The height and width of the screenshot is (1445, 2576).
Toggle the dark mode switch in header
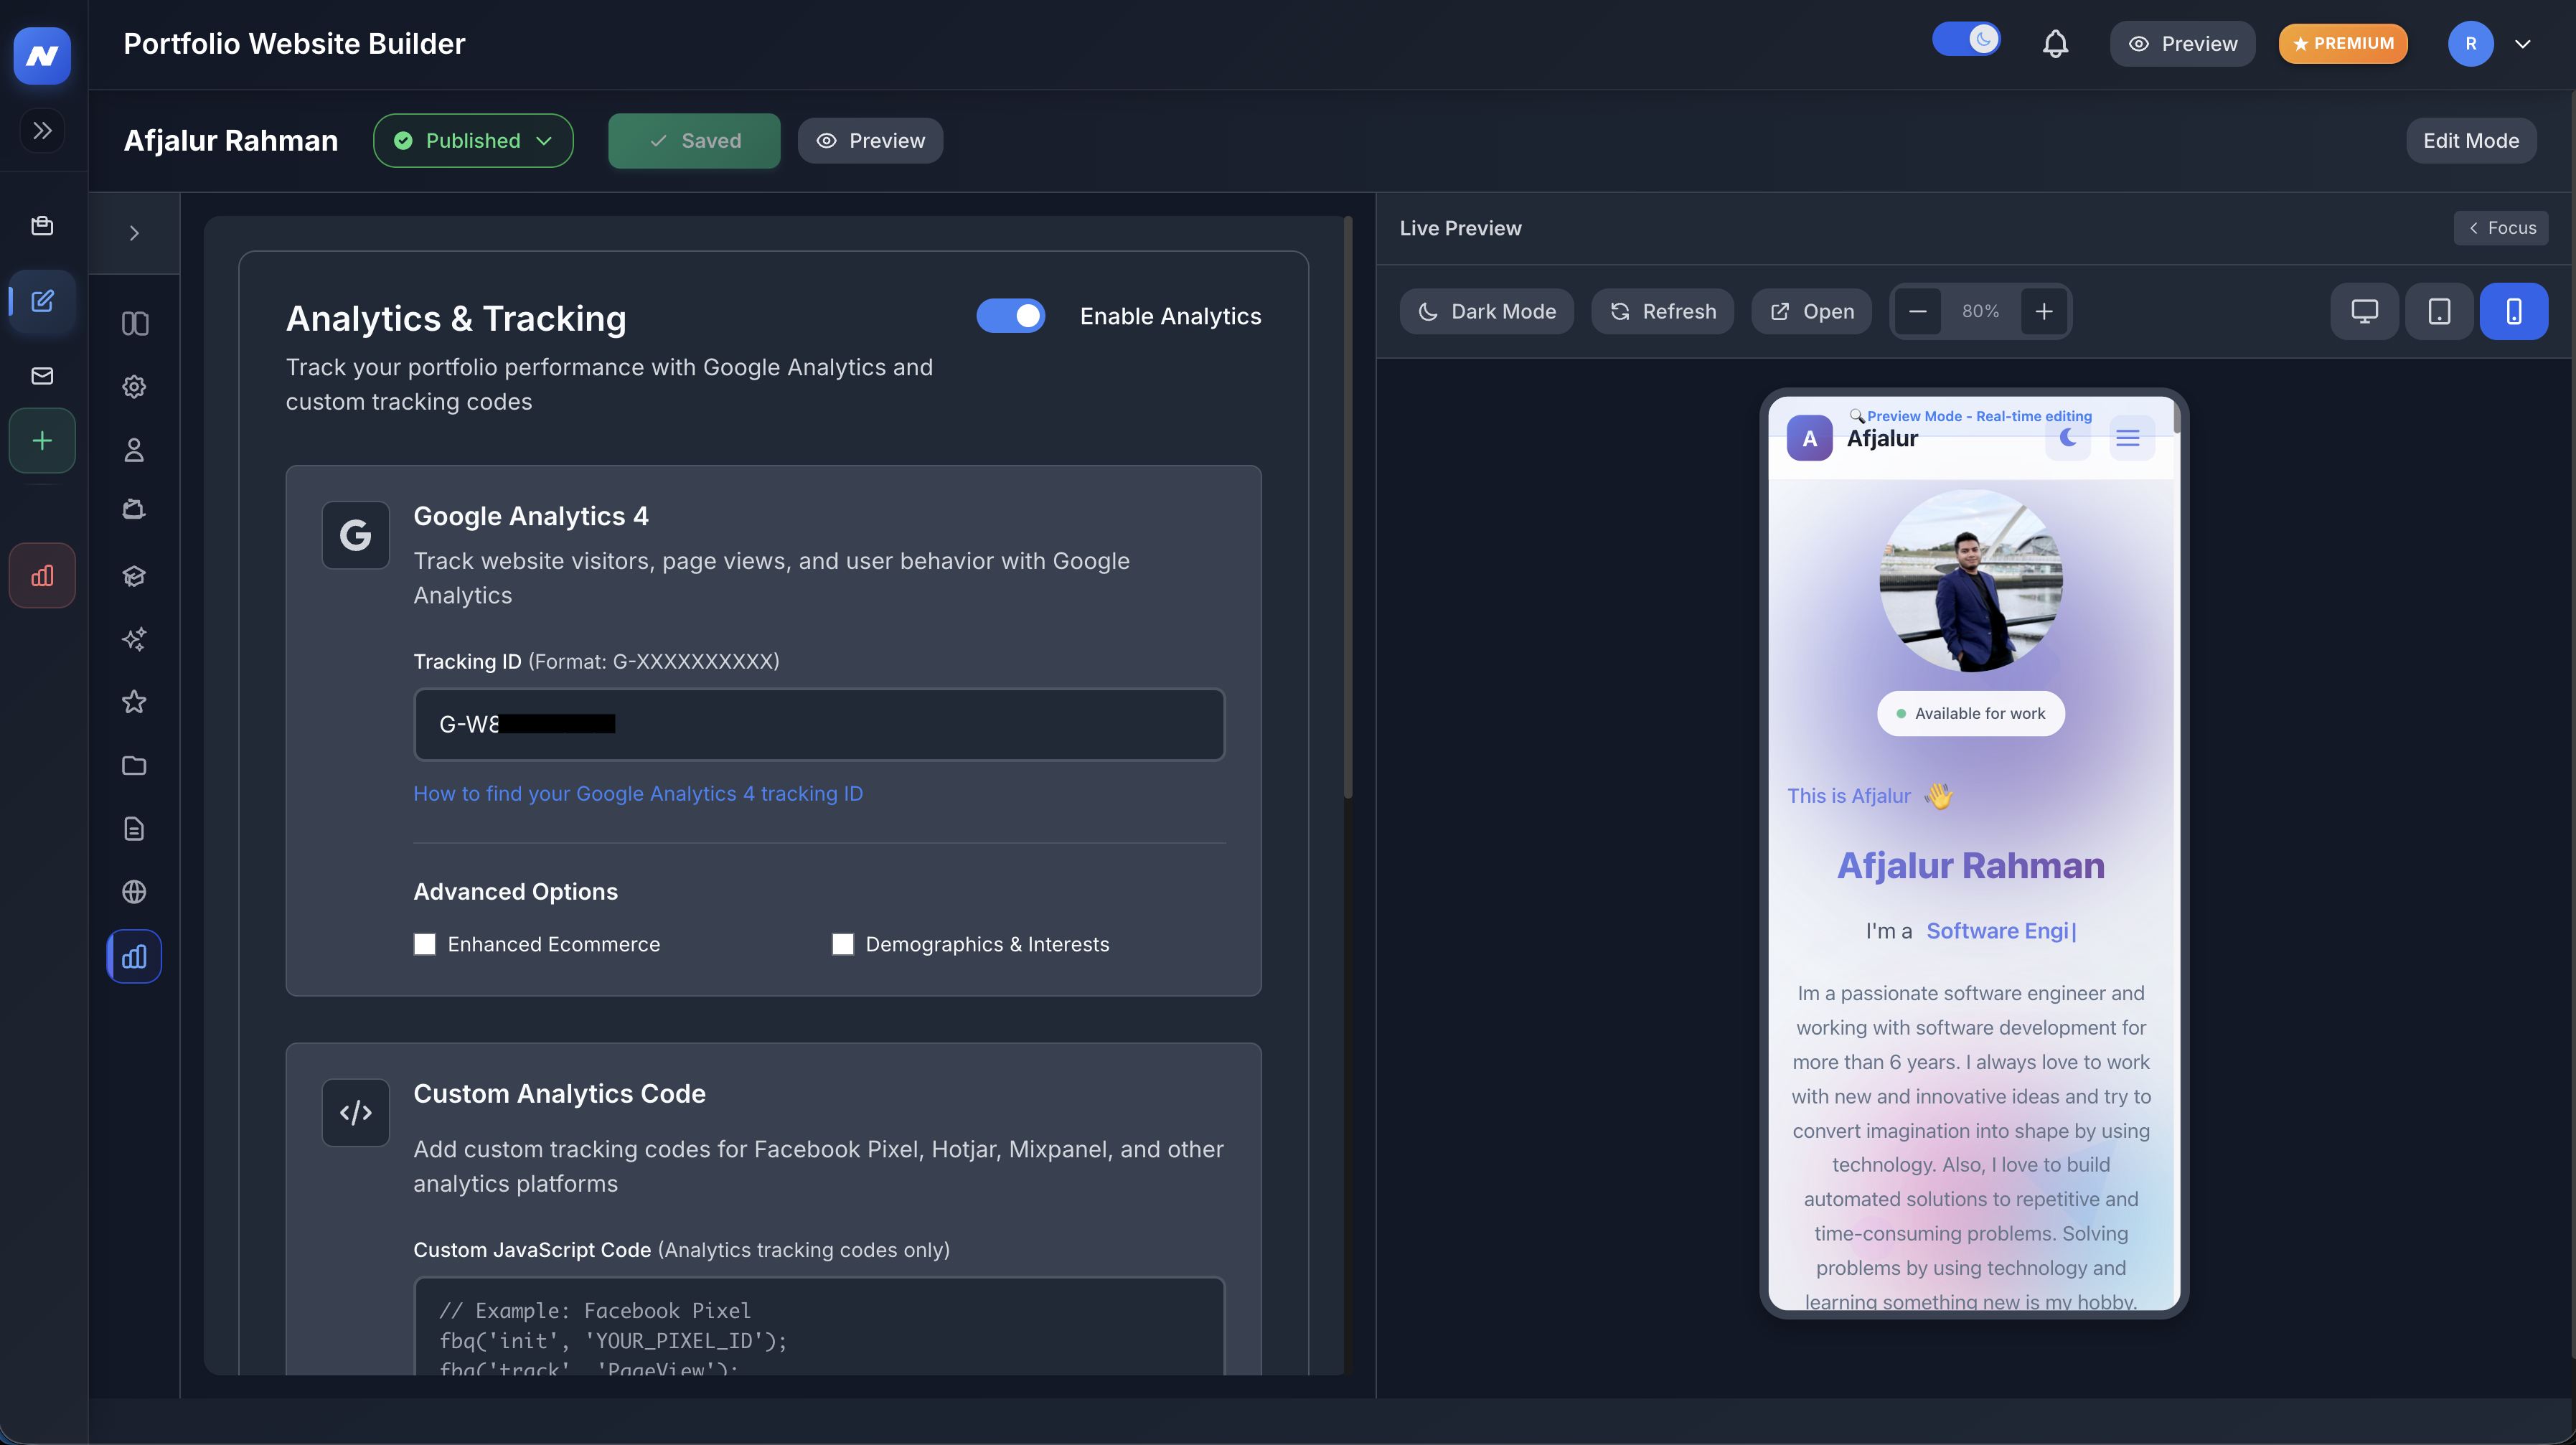[1966, 40]
